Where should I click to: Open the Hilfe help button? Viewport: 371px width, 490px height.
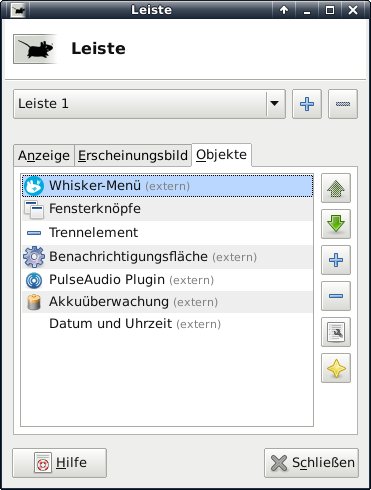point(60,463)
